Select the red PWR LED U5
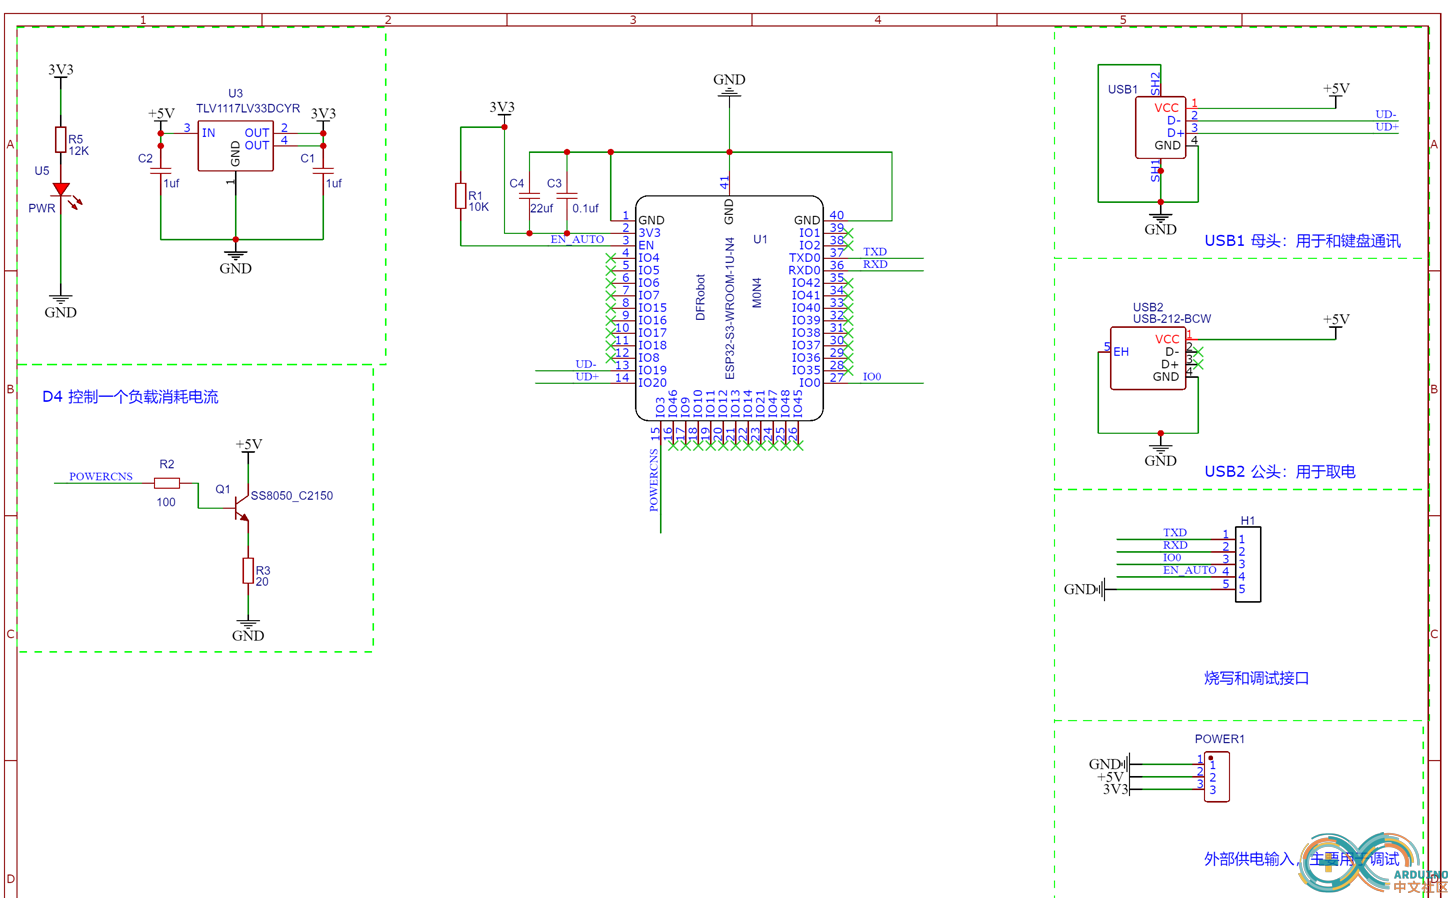 pos(62,190)
